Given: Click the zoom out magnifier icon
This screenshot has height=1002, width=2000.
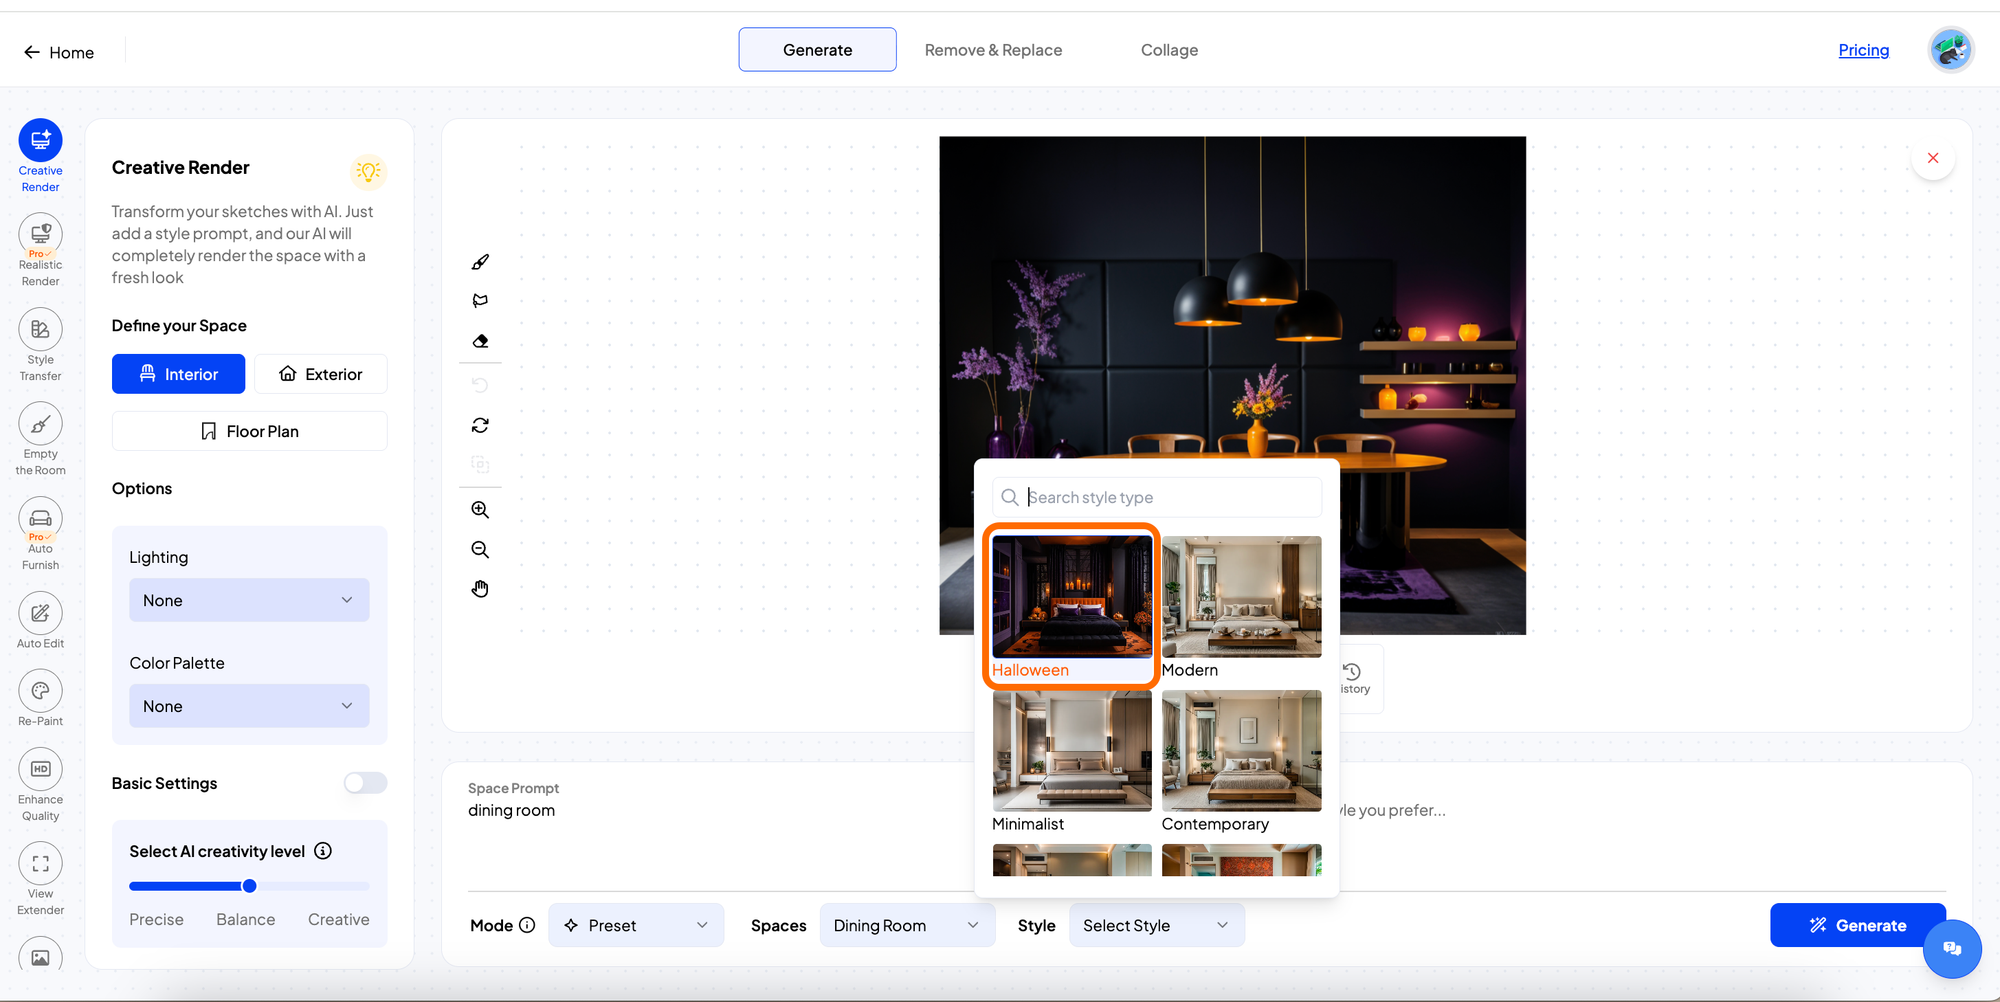Looking at the screenshot, I should pyautogui.click(x=480, y=550).
